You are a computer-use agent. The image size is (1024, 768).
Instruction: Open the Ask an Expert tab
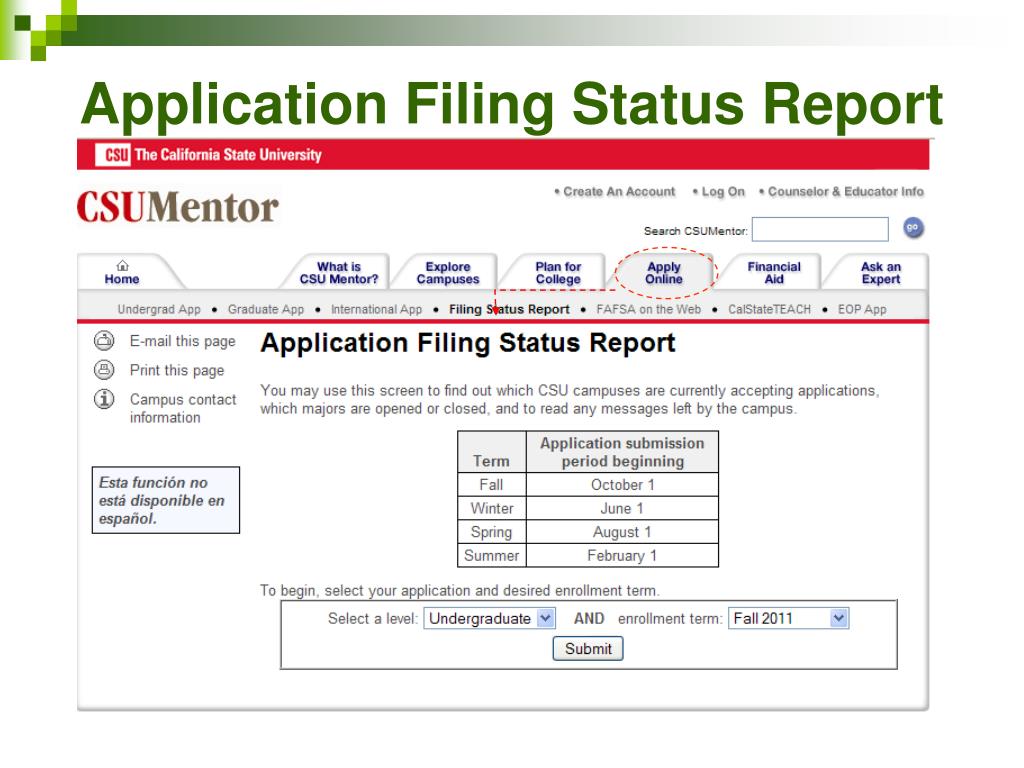coord(881,273)
